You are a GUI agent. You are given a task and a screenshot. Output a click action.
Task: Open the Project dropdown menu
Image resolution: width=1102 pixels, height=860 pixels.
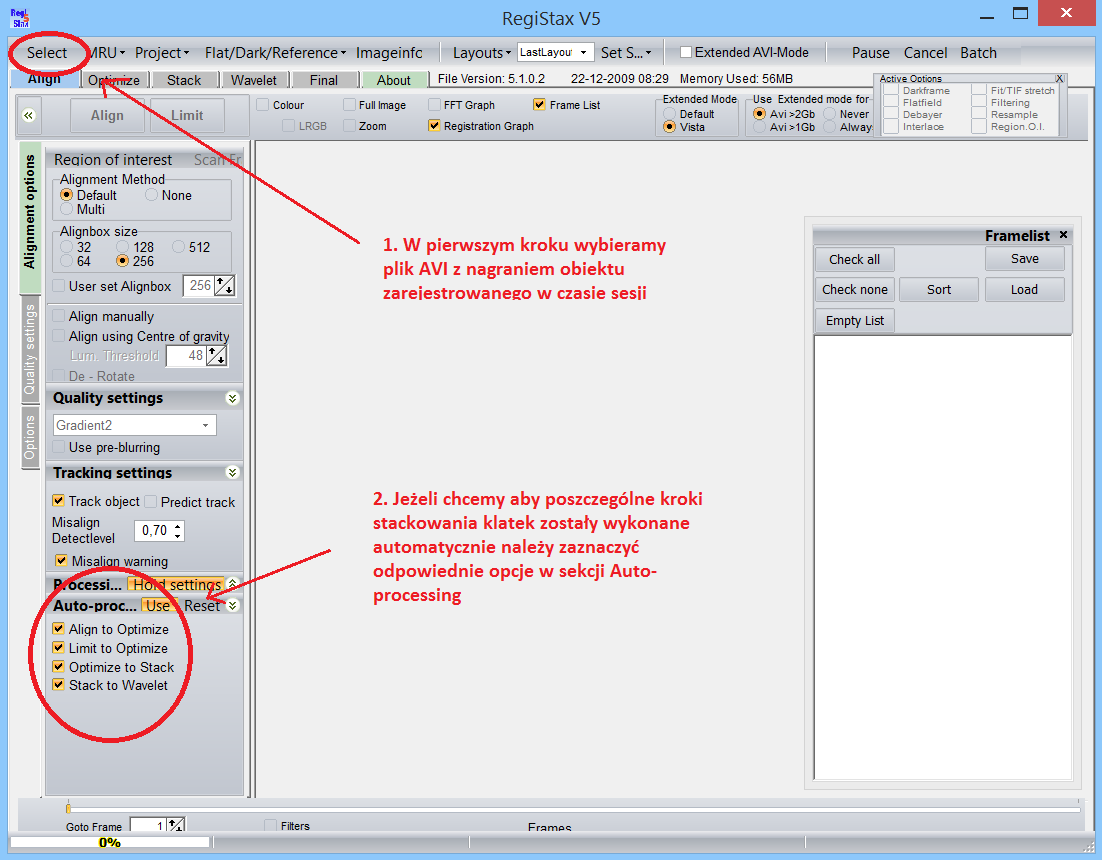point(162,53)
